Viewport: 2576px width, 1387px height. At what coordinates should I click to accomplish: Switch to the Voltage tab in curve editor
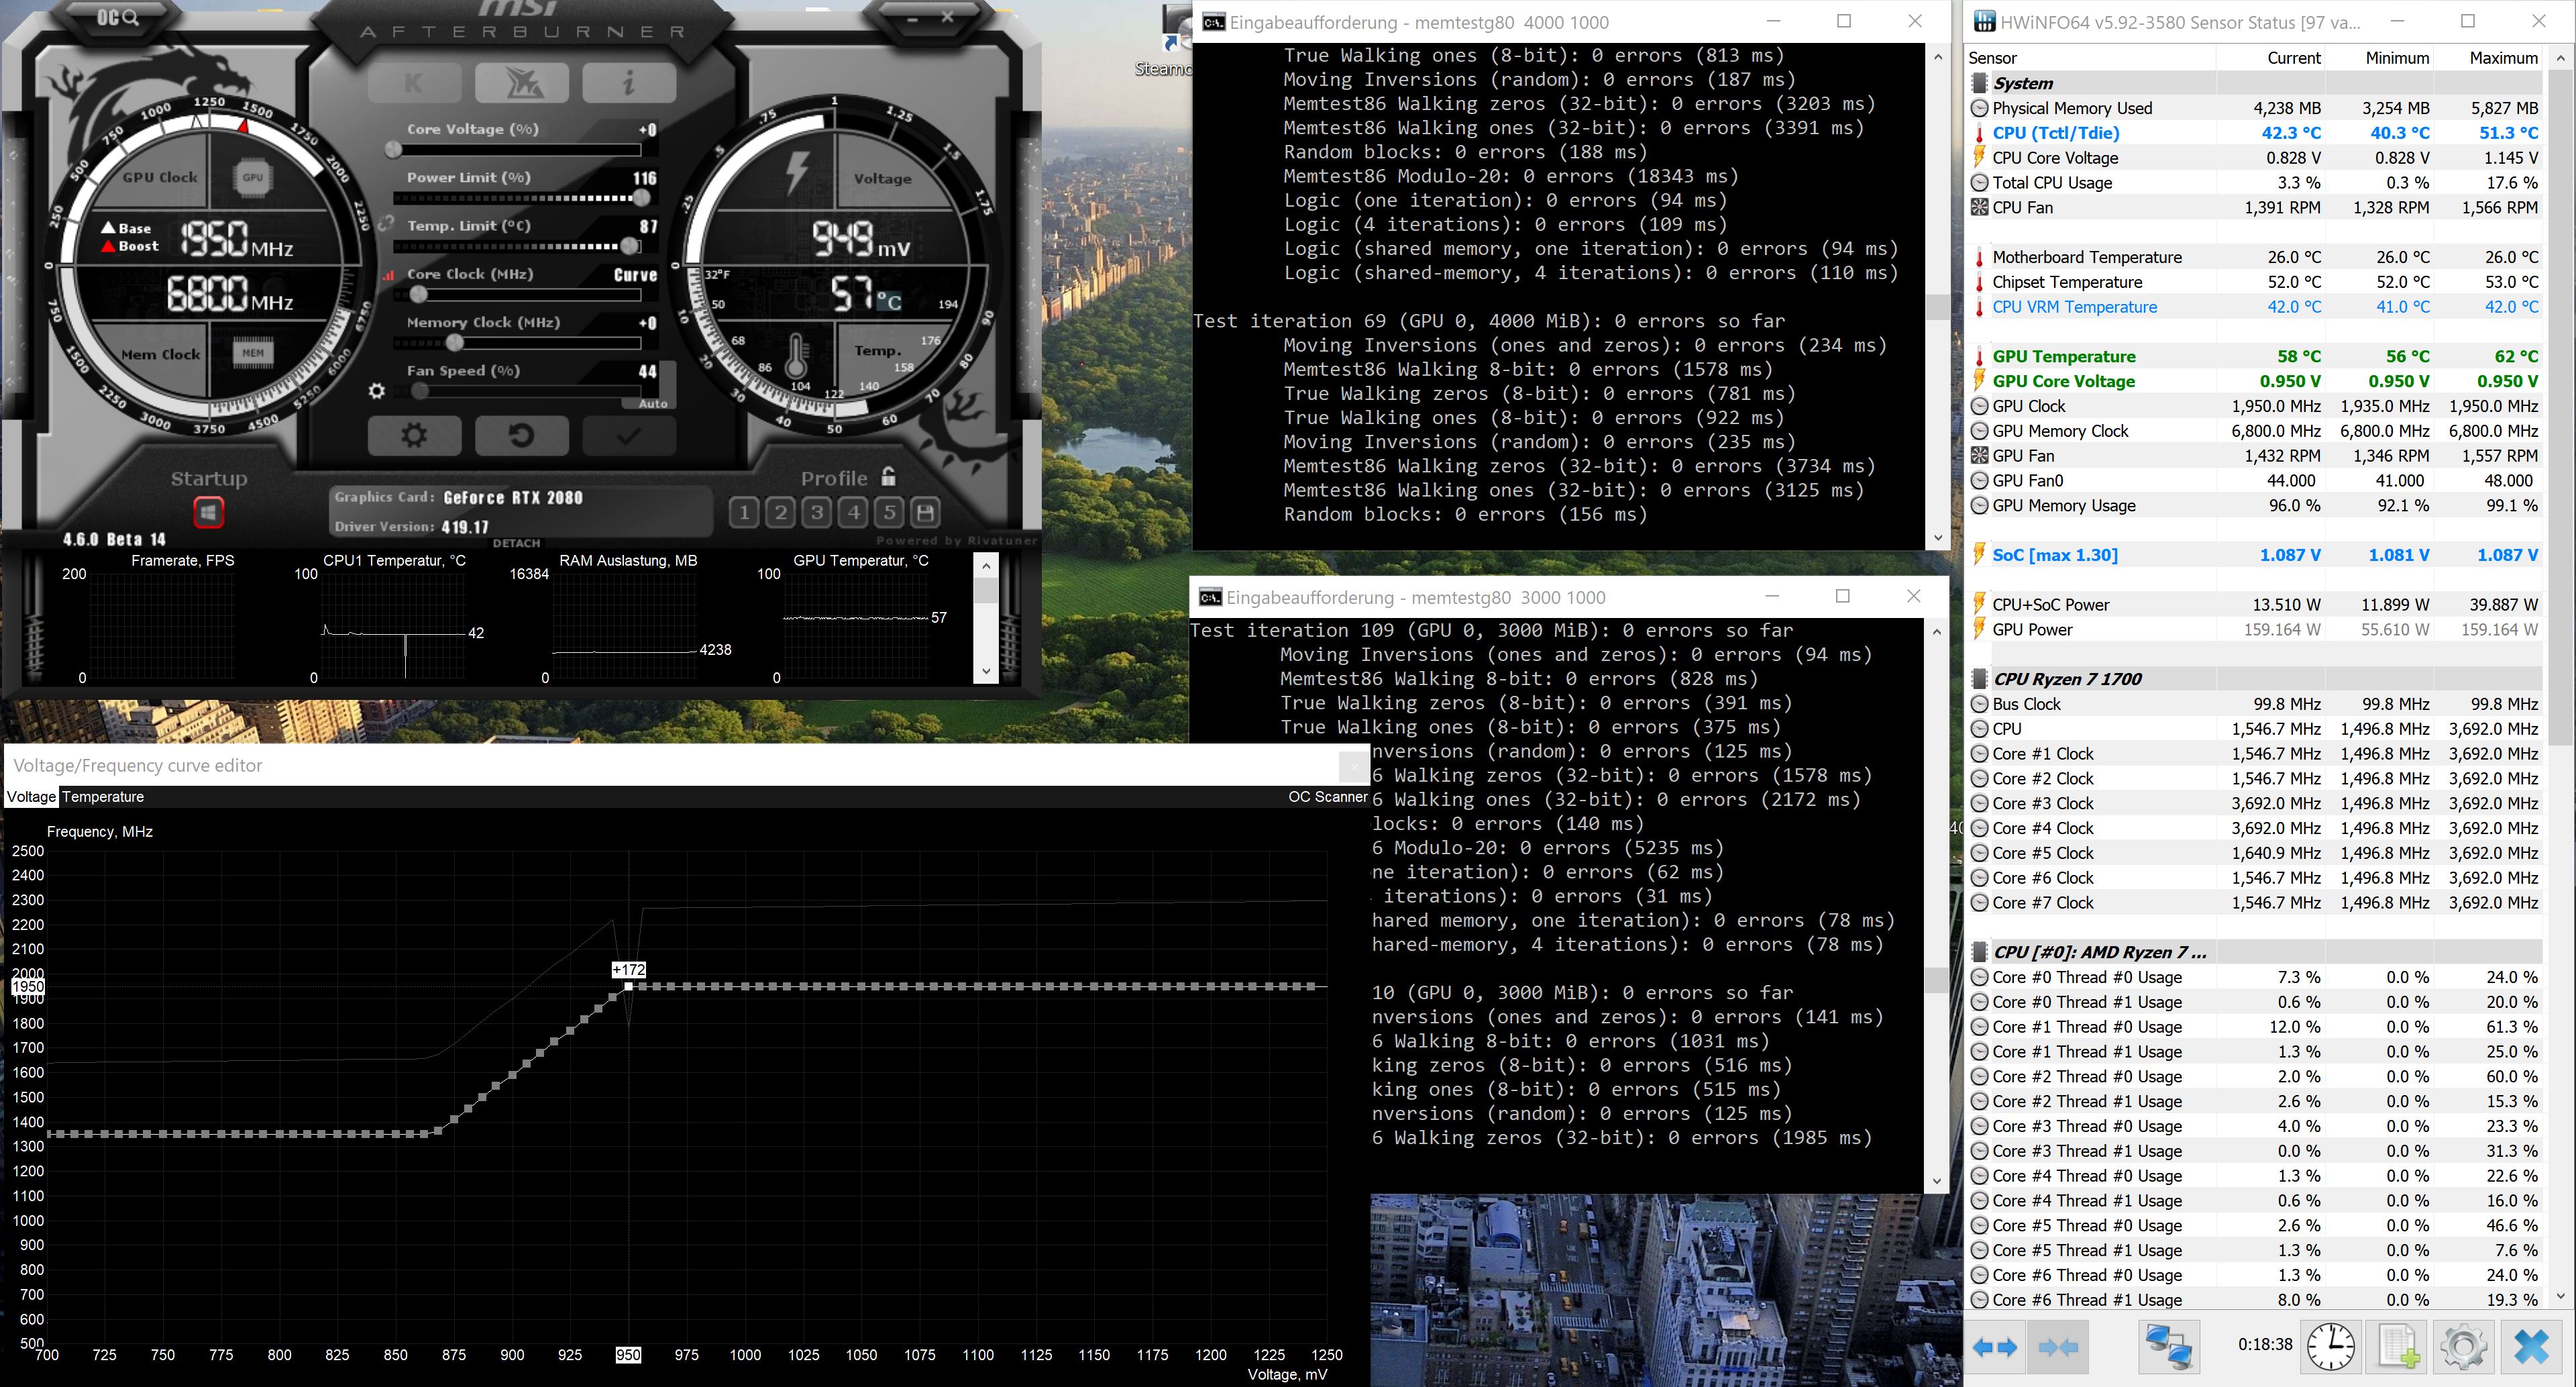point(31,797)
